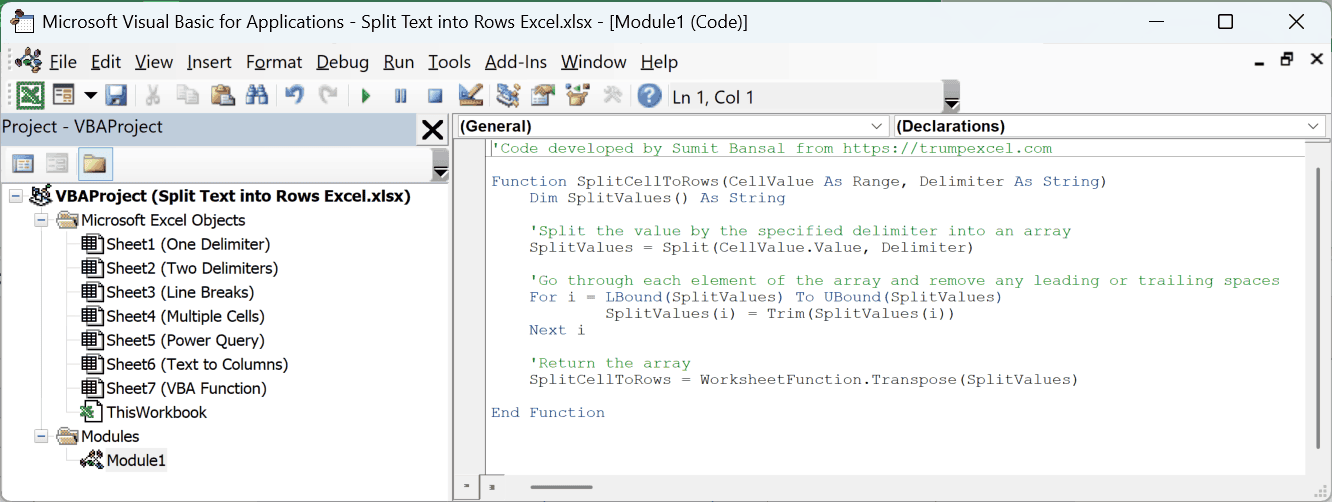Click Full Module View button at code pane bottom
The image size is (1332, 502).
[490, 487]
